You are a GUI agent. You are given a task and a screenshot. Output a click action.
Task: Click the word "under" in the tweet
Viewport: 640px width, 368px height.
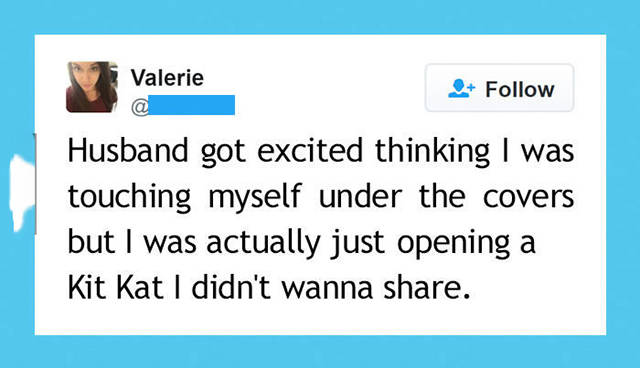click(x=360, y=196)
